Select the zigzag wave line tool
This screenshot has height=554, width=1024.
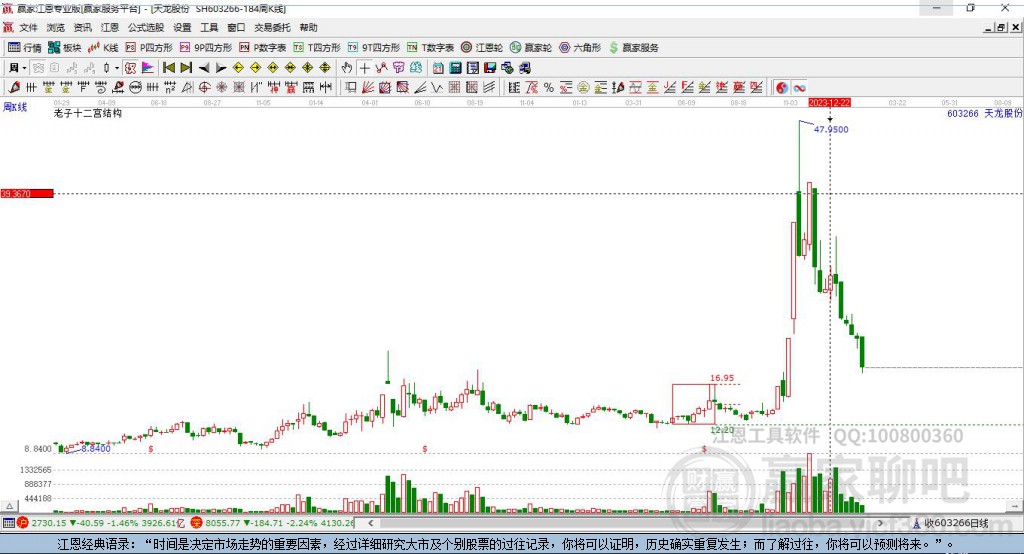click(x=437, y=88)
